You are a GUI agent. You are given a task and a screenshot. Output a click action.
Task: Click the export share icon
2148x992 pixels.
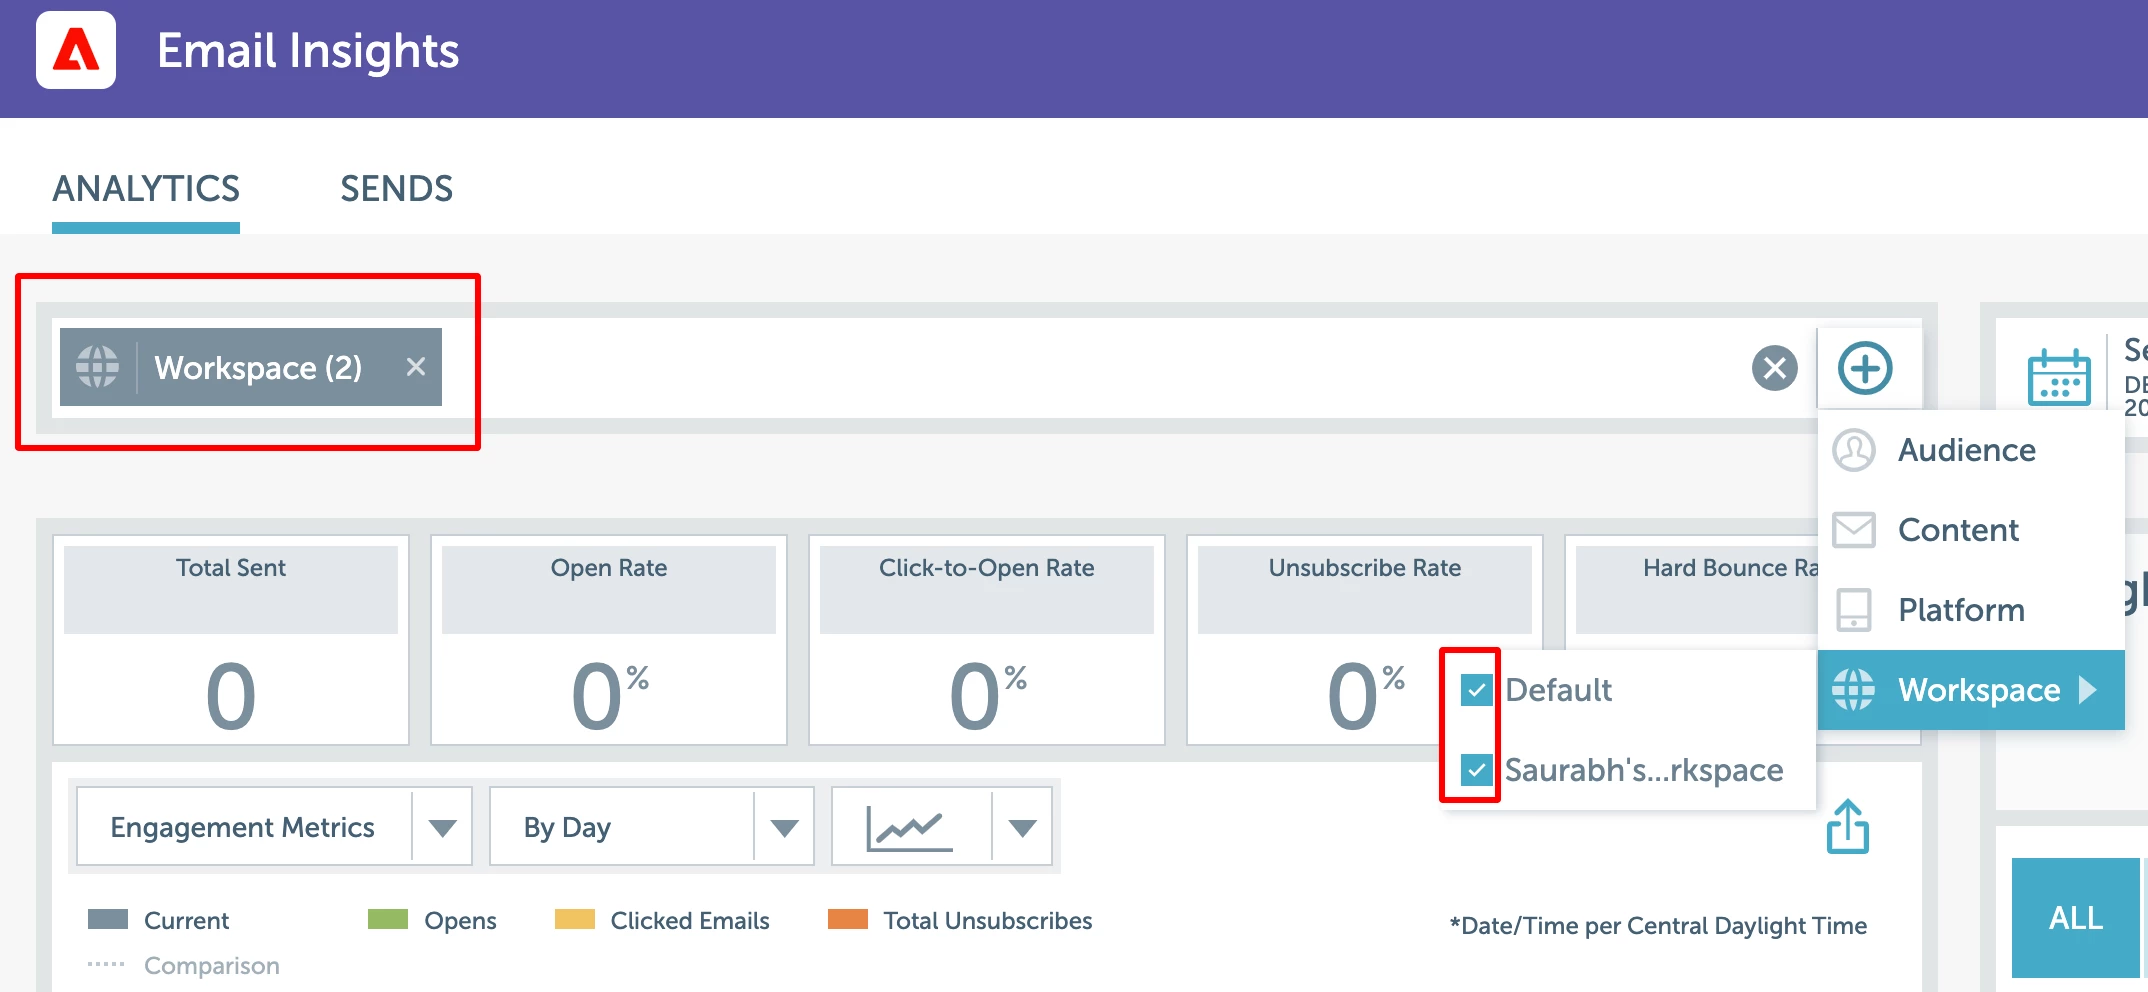pos(1848,826)
